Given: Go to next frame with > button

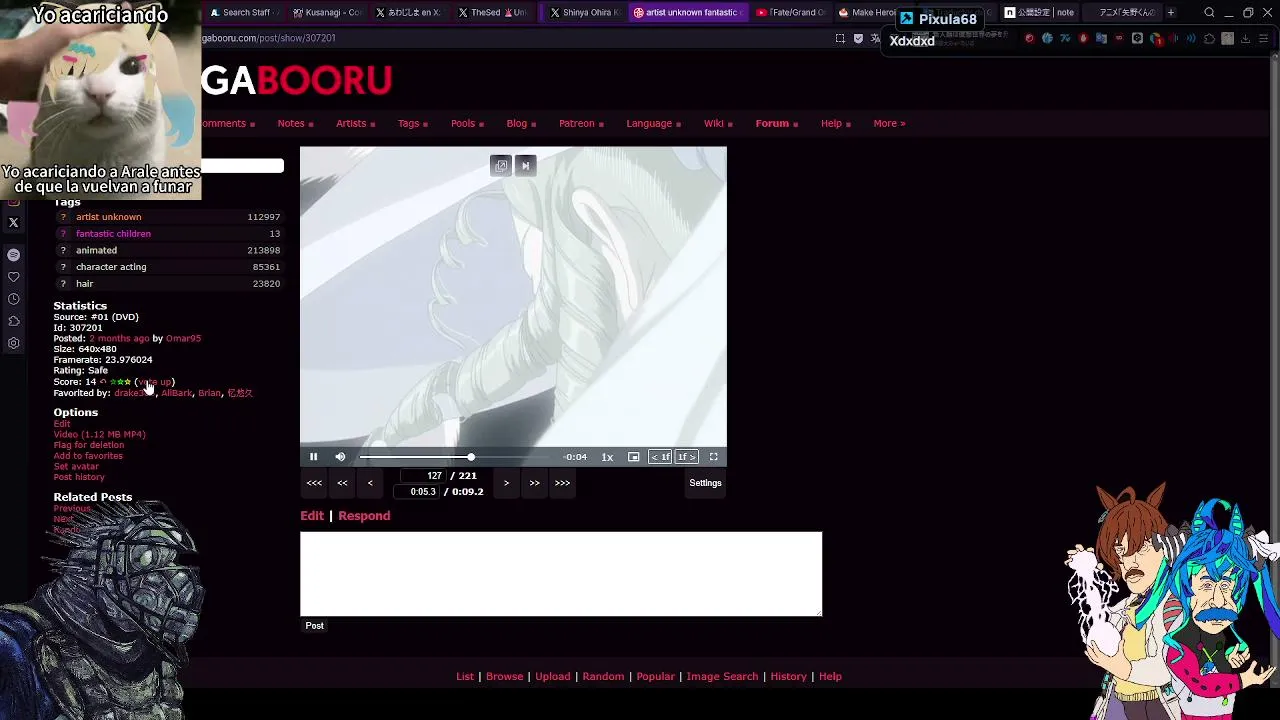Looking at the screenshot, I should [x=506, y=483].
